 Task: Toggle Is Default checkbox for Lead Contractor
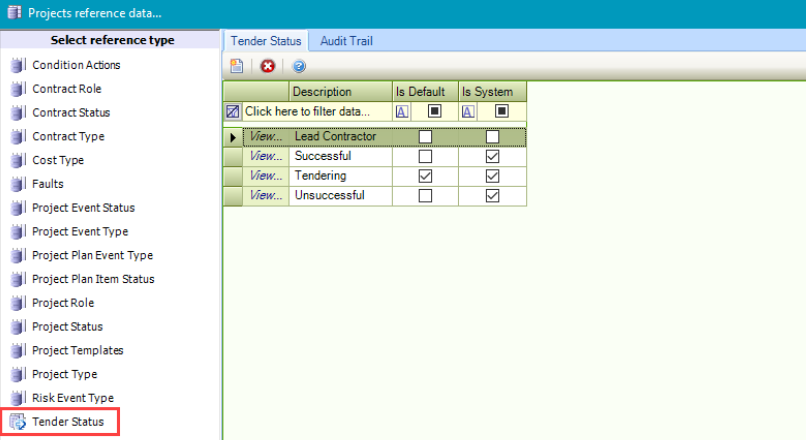(x=425, y=137)
